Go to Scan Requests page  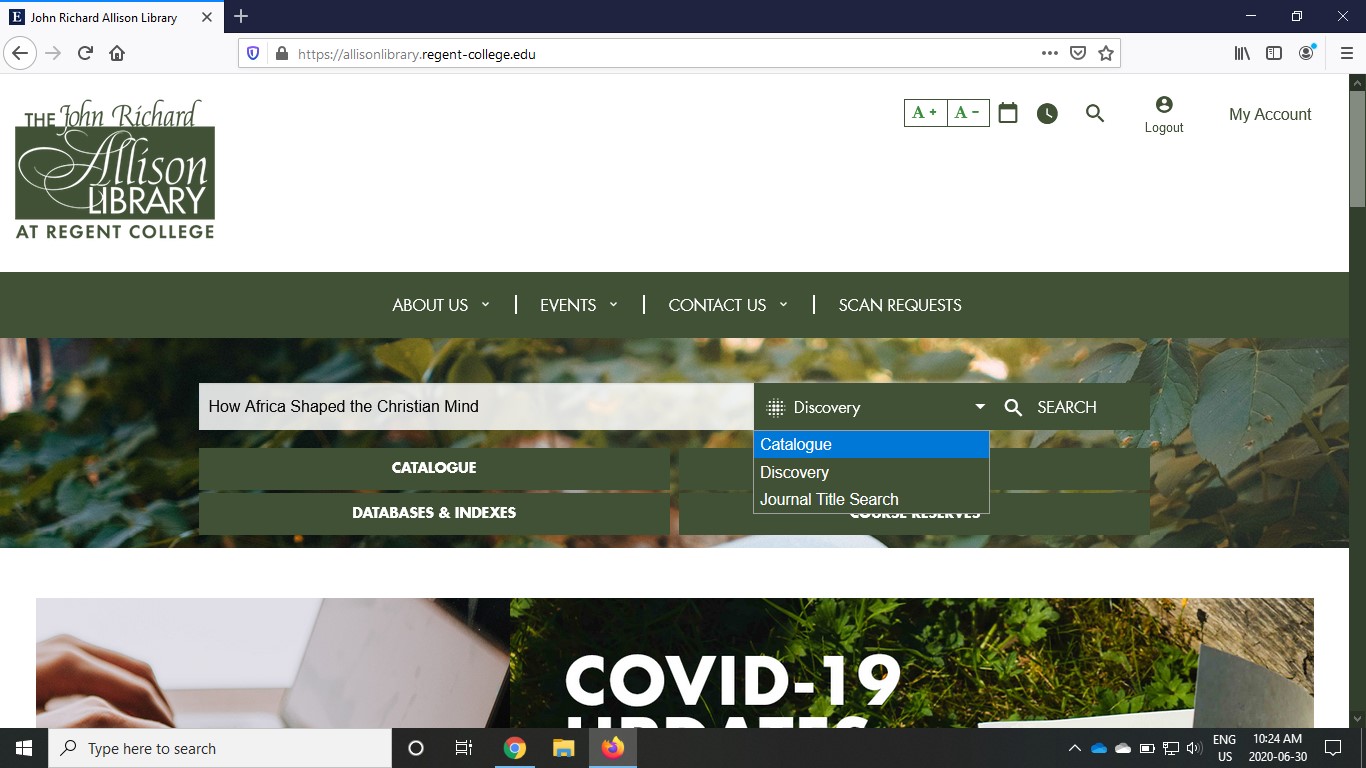(900, 305)
